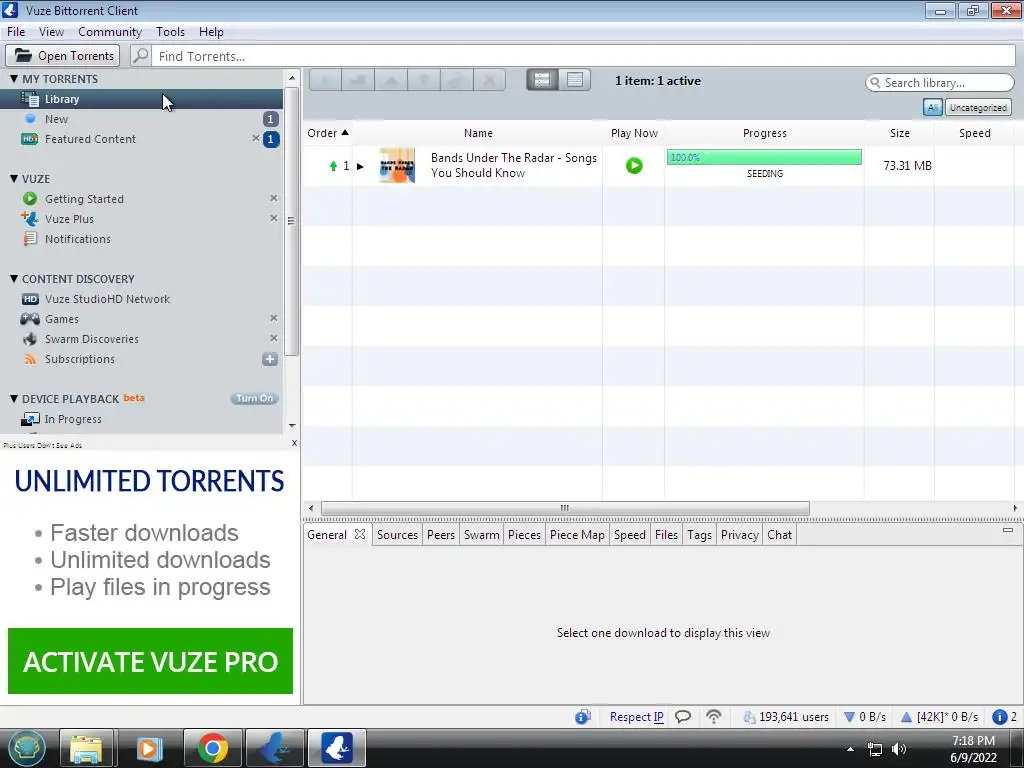Close the Featured Content sidebar entry
This screenshot has height=768, width=1024.
tap(255, 138)
